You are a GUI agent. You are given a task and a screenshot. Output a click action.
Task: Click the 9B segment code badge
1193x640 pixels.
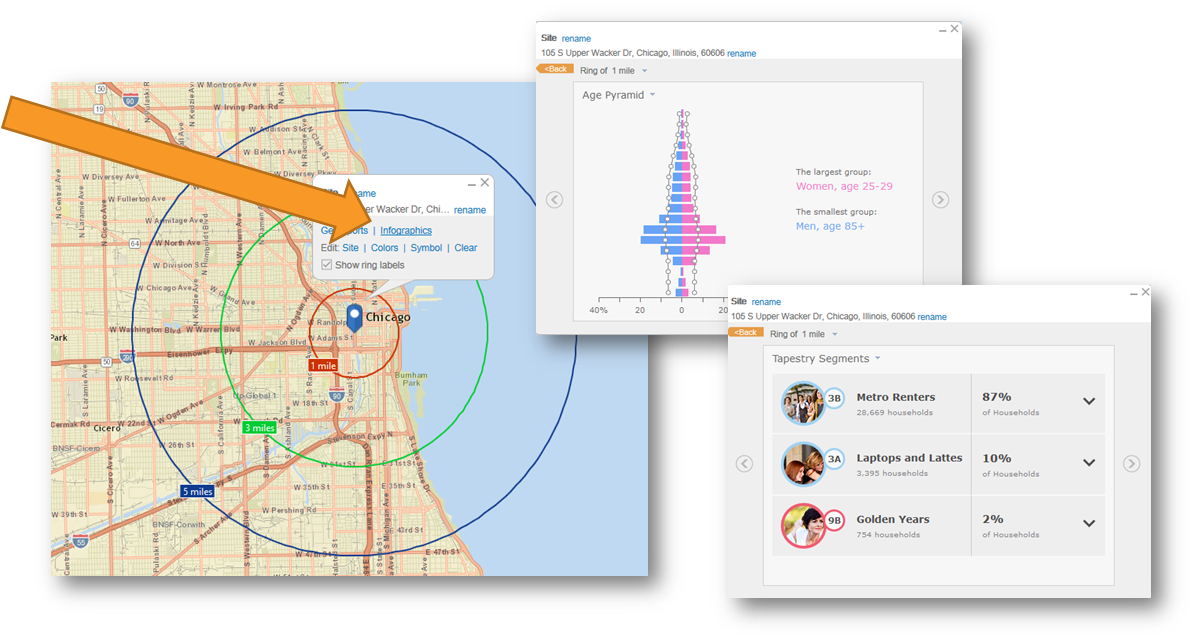tap(835, 521)
